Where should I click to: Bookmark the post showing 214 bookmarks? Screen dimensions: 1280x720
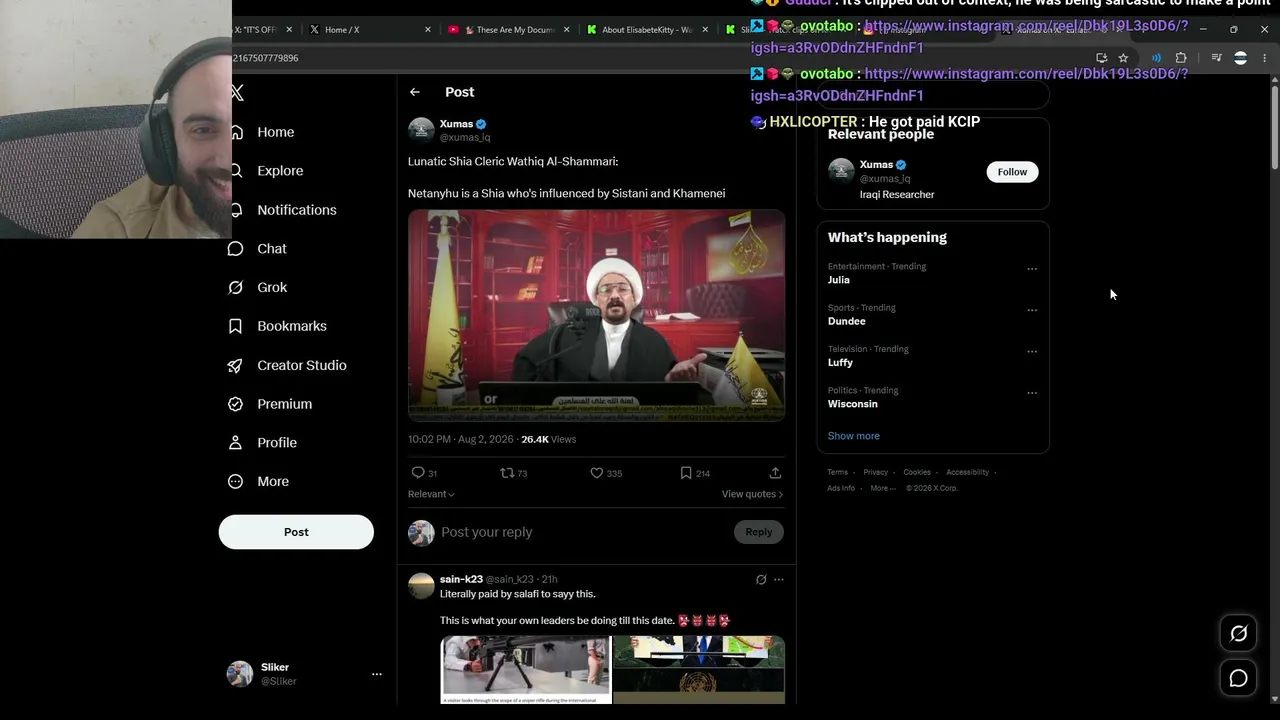[x=686, y=473]
